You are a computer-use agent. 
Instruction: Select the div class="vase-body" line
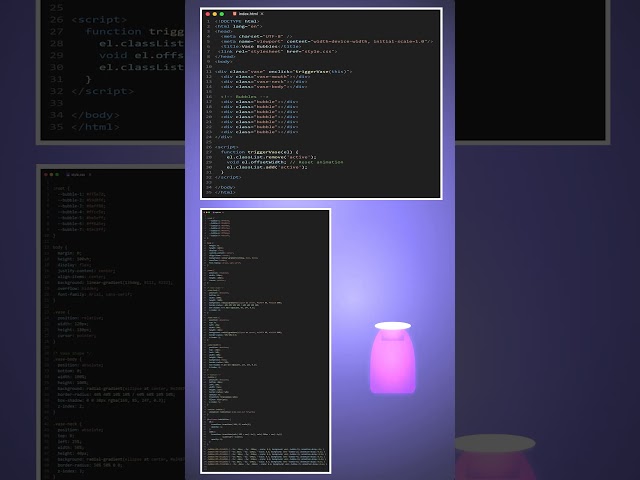pos(264,87)
